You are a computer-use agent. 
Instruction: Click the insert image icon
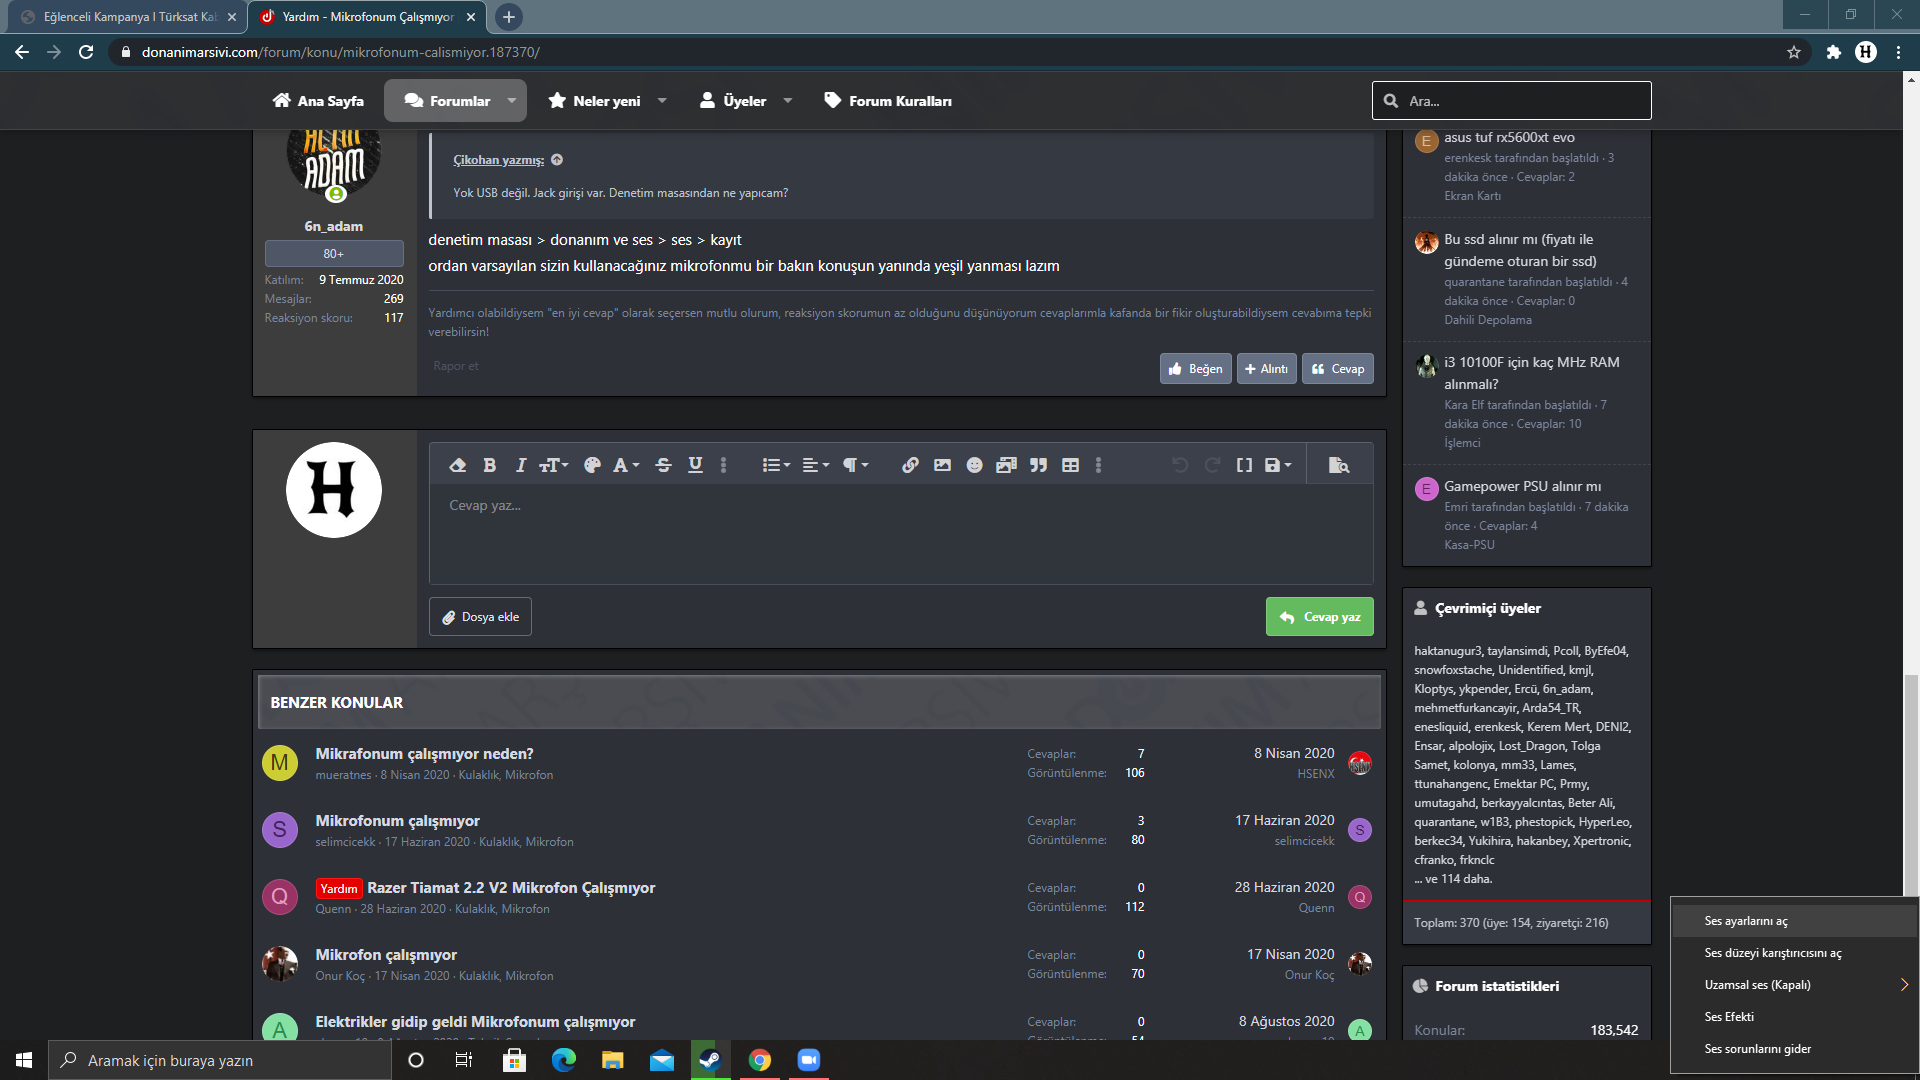(942, 465)
